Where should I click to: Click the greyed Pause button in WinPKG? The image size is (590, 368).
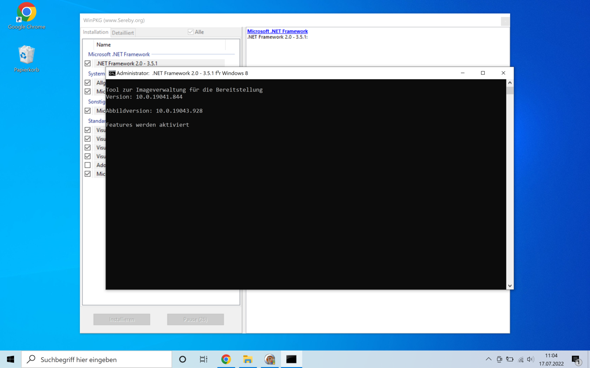(x=195, y=319)
